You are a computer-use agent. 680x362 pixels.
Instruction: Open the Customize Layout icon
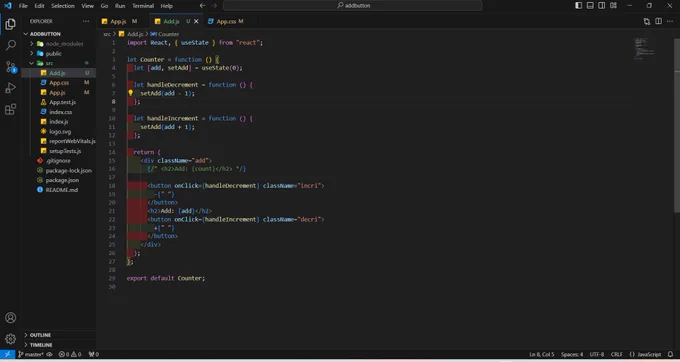tap(613, 6)
